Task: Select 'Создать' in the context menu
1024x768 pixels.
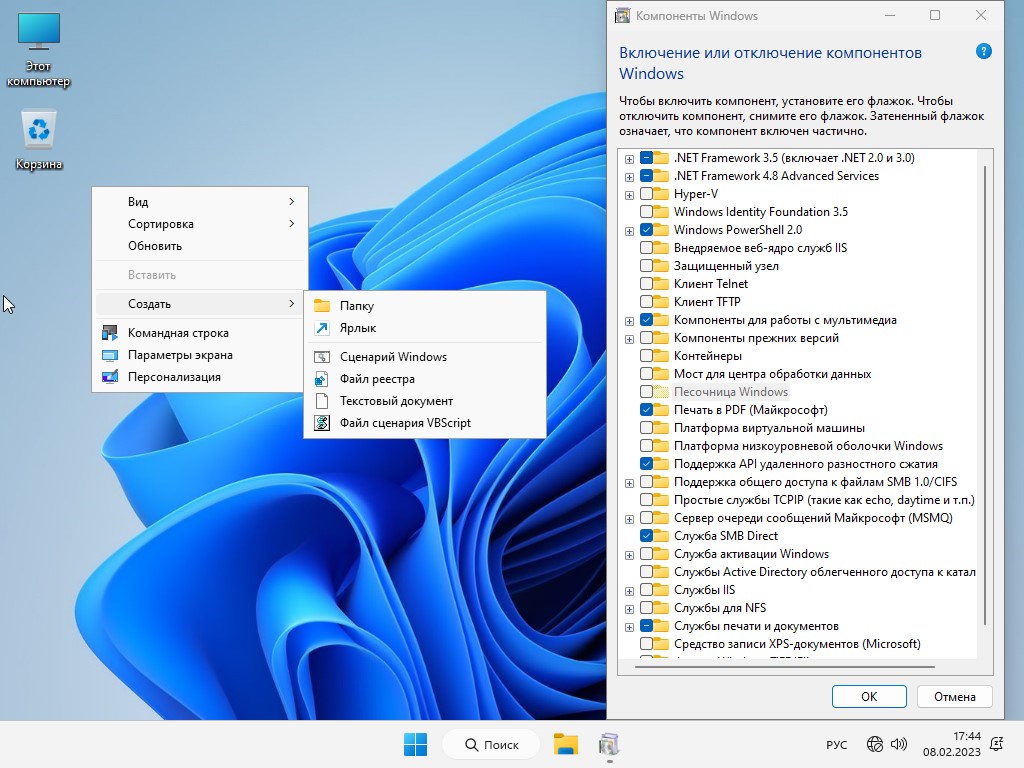Action: (200, 304)
